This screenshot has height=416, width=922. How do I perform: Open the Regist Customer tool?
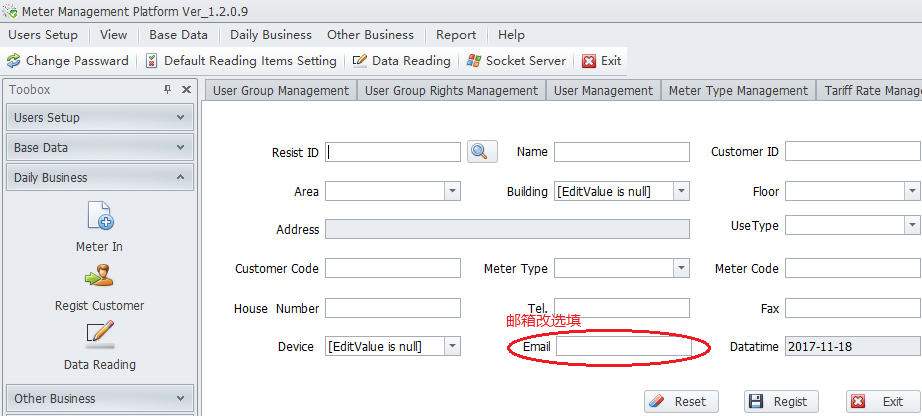[99, 276]
